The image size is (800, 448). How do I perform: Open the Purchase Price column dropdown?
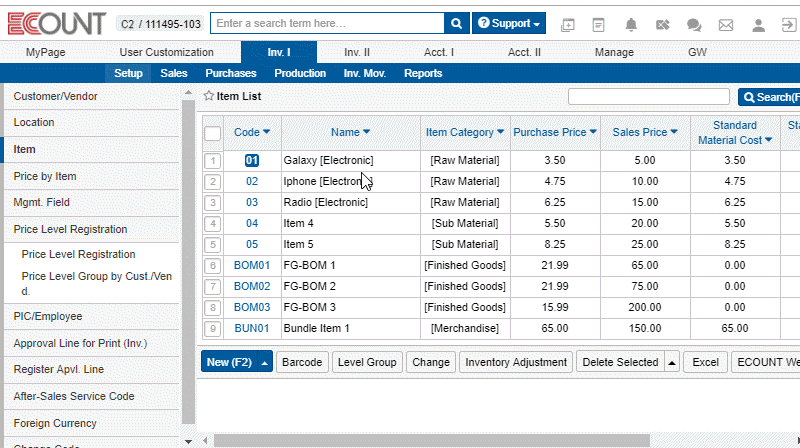(x=593, y=132)
